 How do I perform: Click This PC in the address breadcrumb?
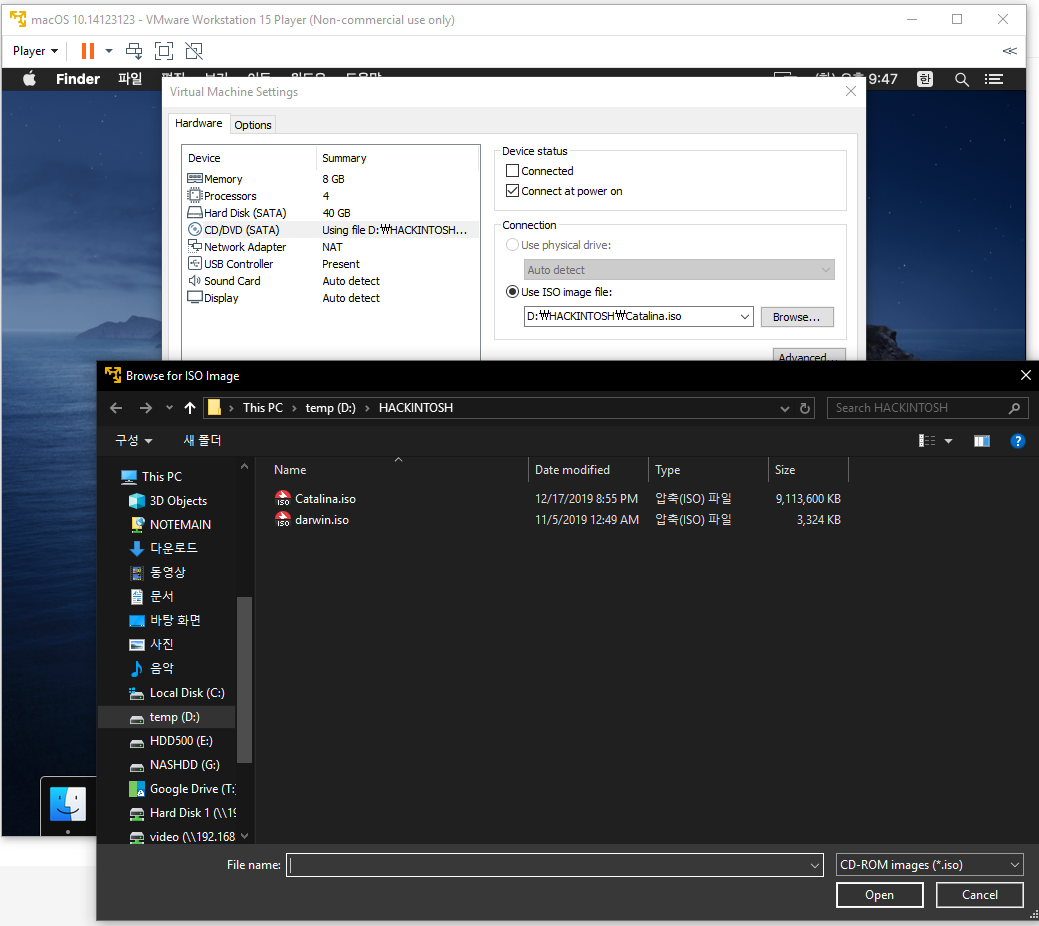(x=262, y=408)
